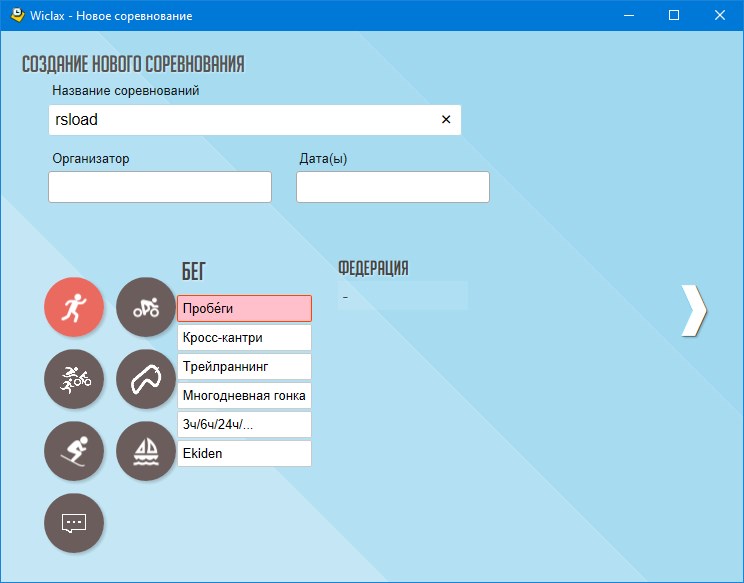Select the Пробе́ги race type

pos(244,308)
